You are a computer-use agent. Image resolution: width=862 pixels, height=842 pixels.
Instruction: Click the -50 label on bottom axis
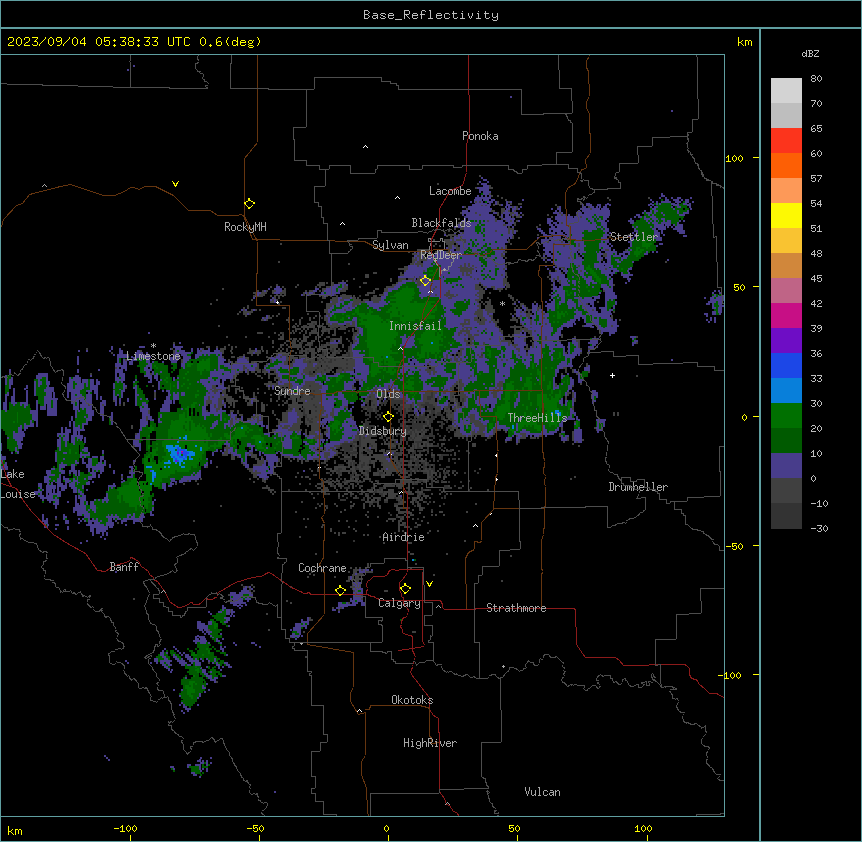(x=255, y=828)
